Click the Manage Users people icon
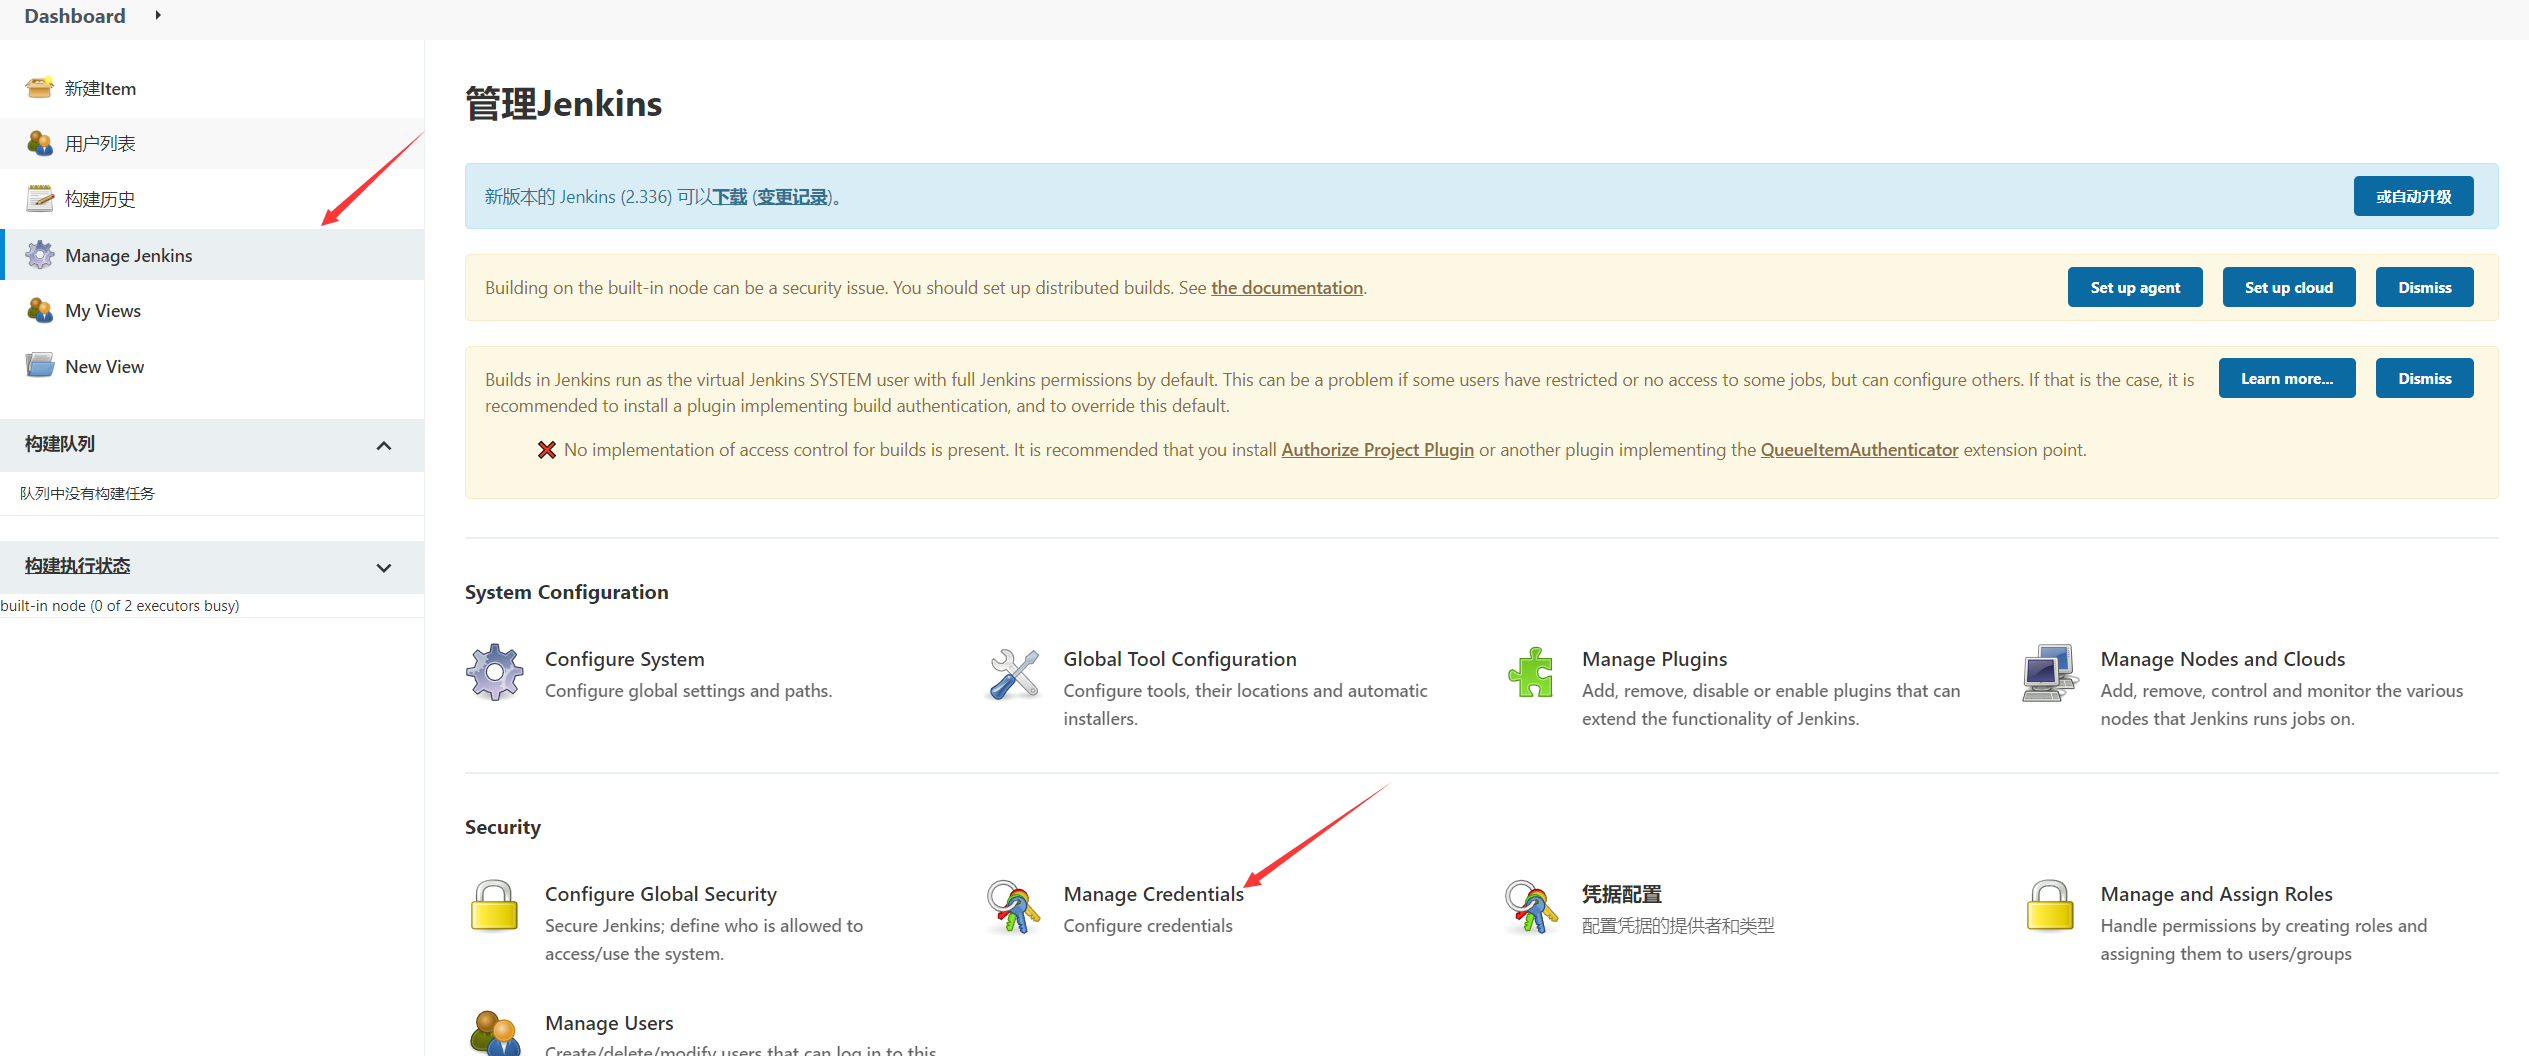 [x=494, y=1033]
